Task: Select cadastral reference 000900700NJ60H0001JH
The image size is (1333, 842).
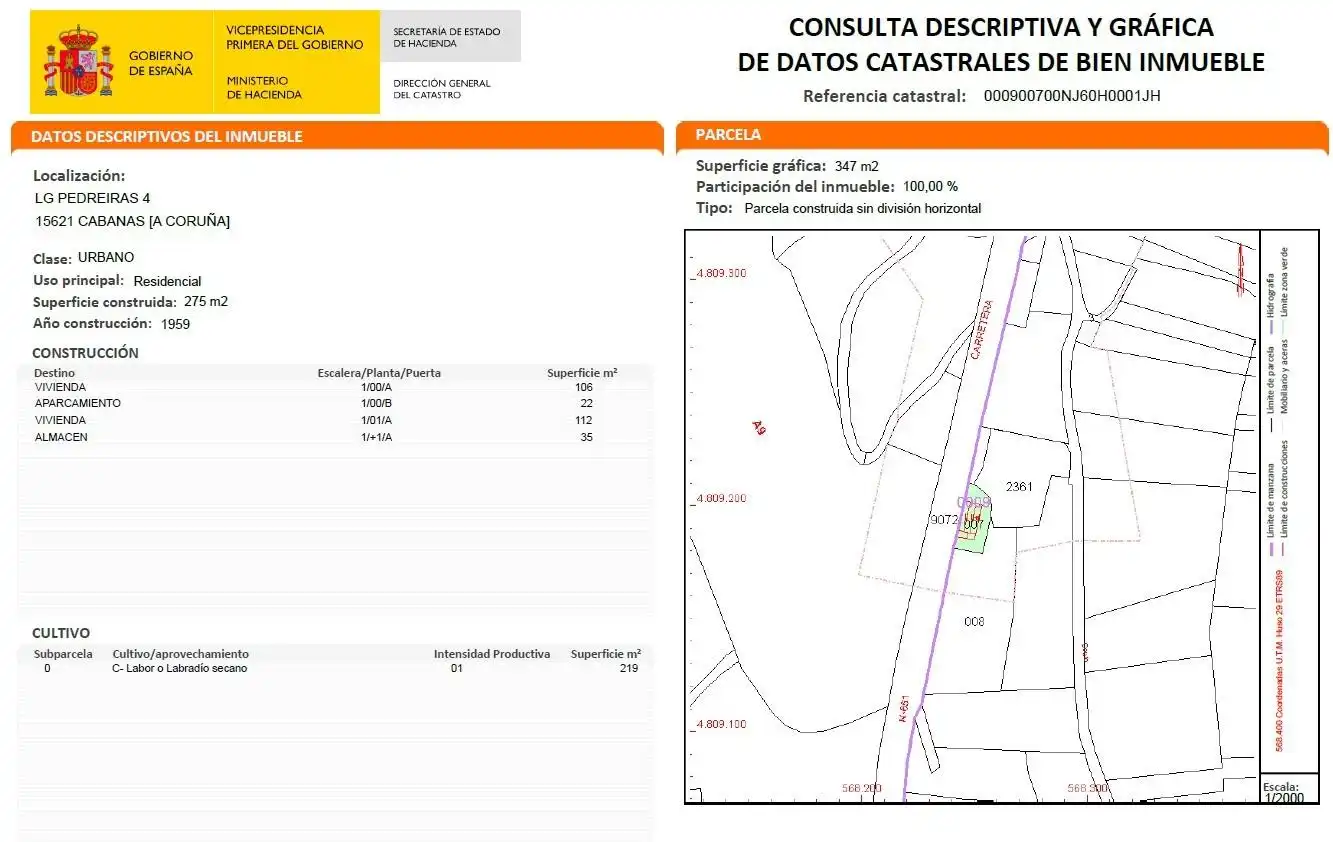Action: [x=1072, y=96]
